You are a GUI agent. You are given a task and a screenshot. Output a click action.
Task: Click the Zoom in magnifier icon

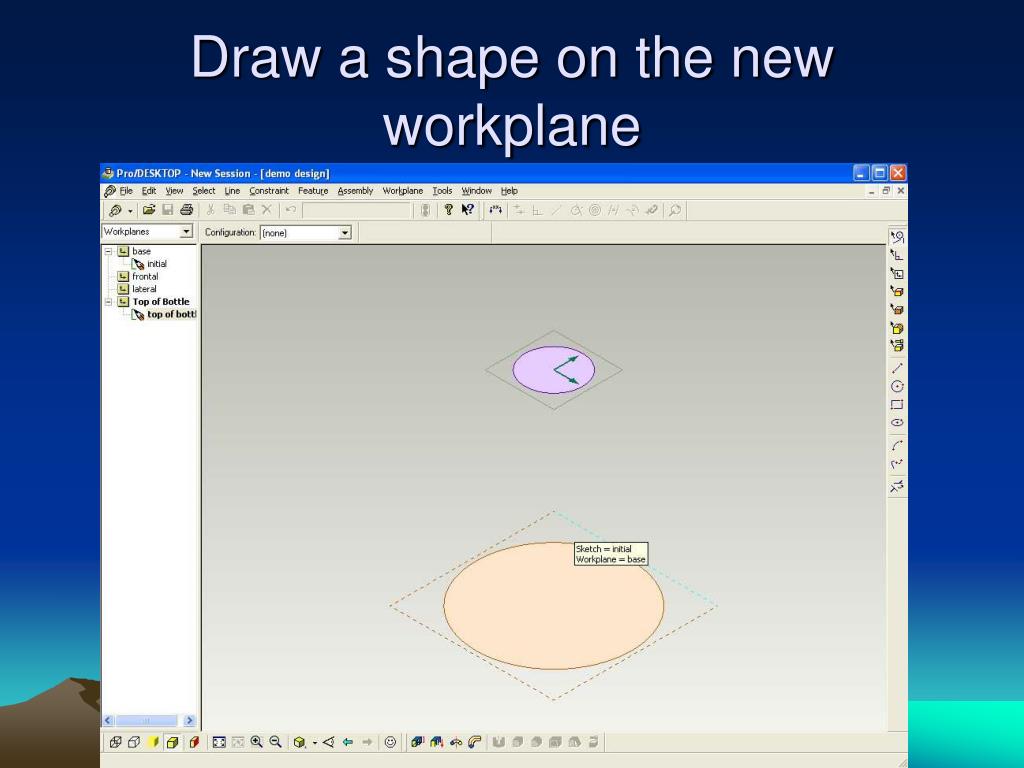tap(257, 742)
